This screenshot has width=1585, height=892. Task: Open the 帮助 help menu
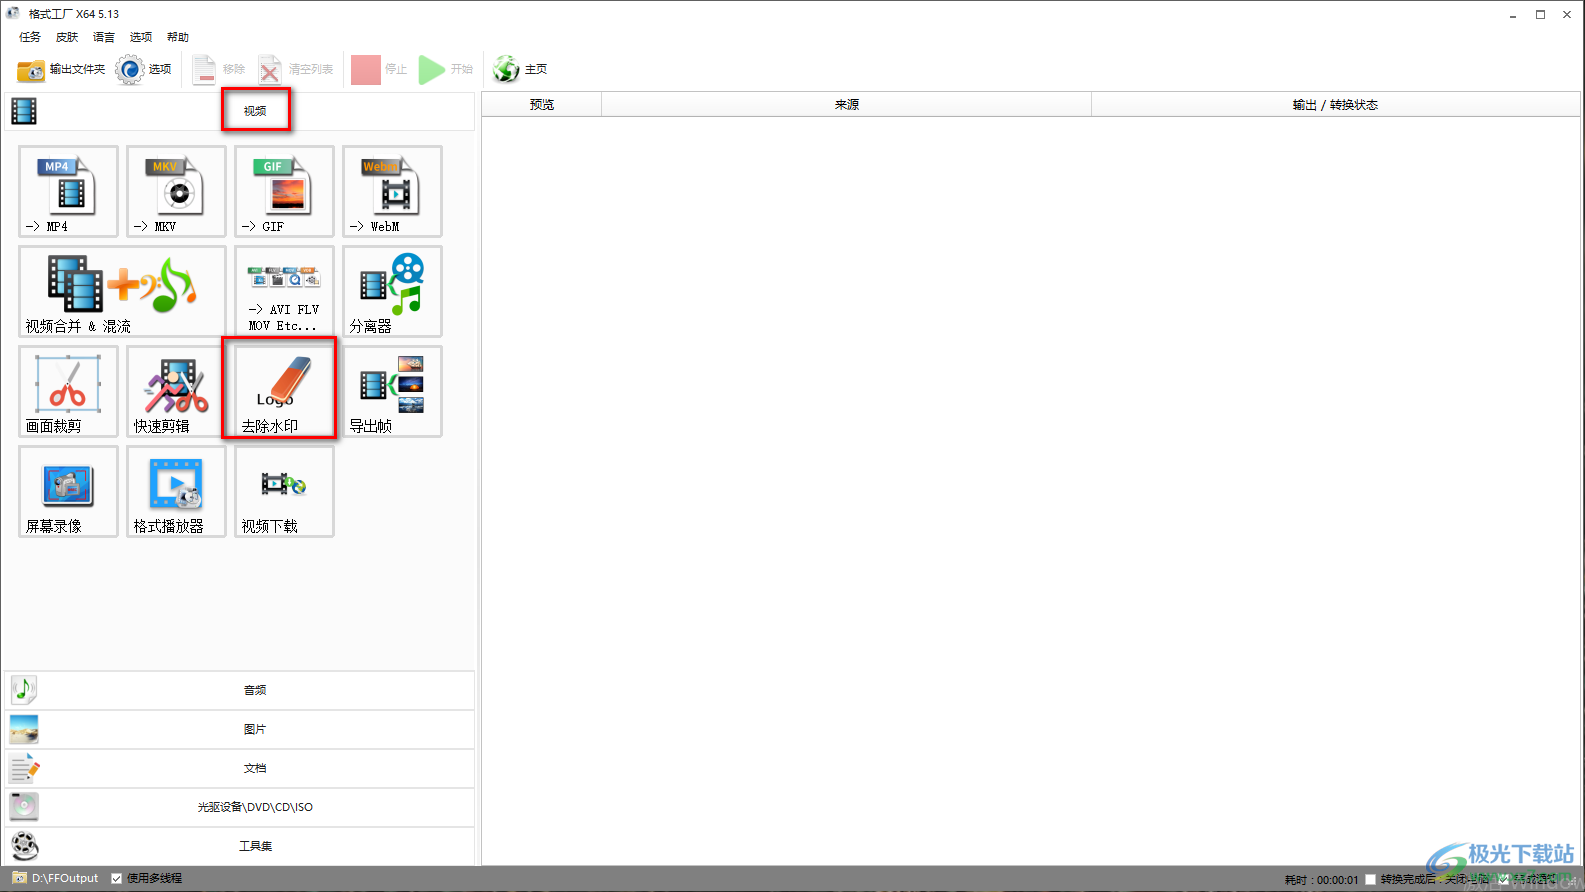pos(178,37)
